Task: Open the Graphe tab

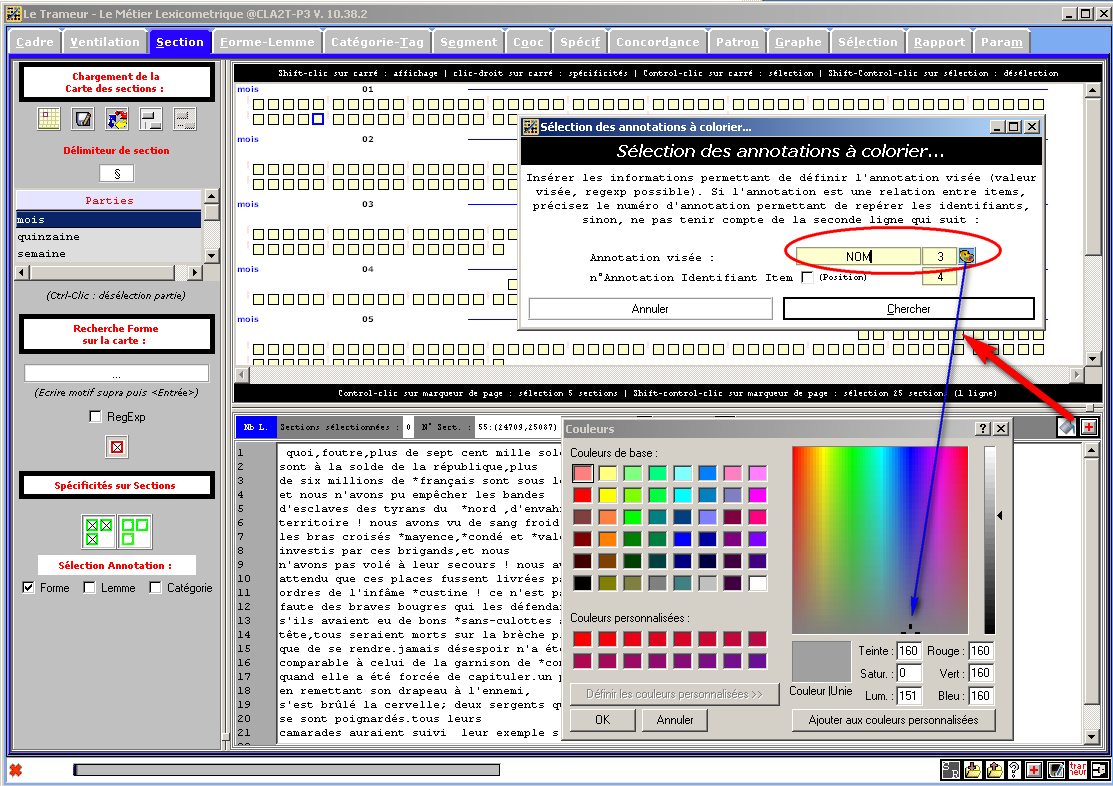Action: (x=799, y=42)
